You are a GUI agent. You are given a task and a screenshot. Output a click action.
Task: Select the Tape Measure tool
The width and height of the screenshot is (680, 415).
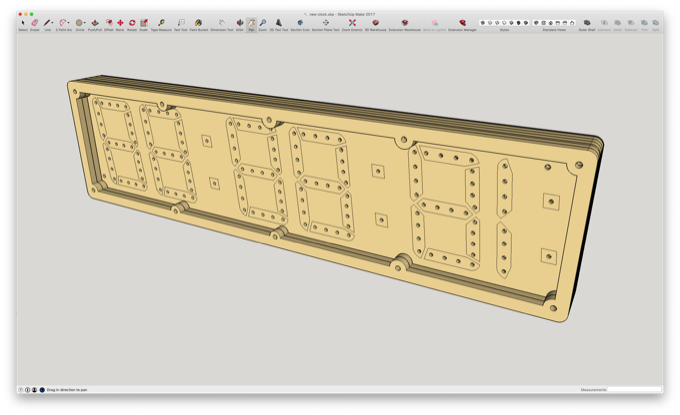(x=161, y=23)
